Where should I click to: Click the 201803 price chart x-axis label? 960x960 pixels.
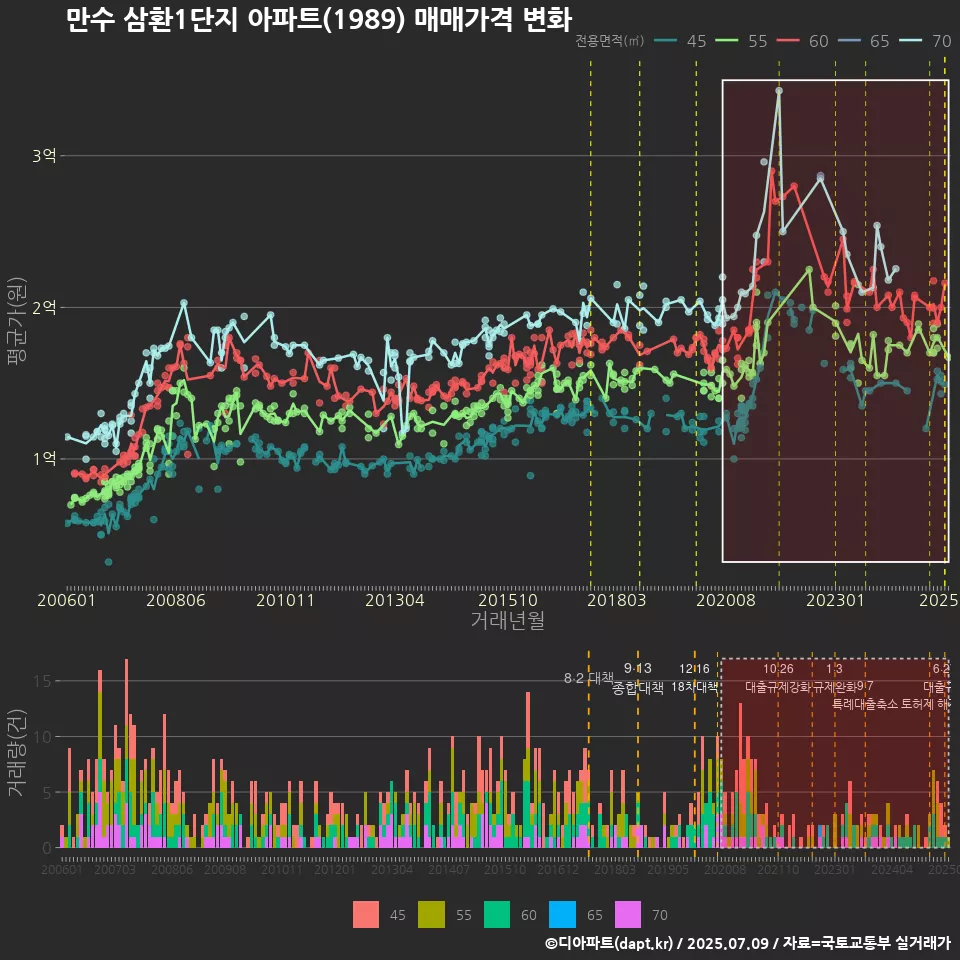pyautogui.click(x=617, y=600)
